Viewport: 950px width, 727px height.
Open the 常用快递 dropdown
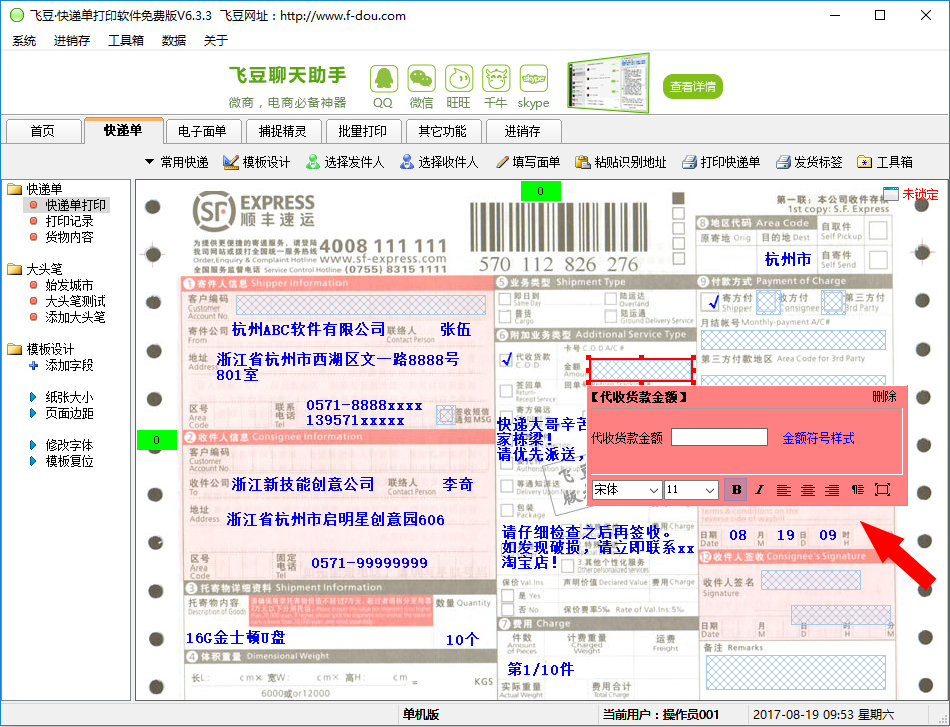pyautogui.click(x=176, y=162)
